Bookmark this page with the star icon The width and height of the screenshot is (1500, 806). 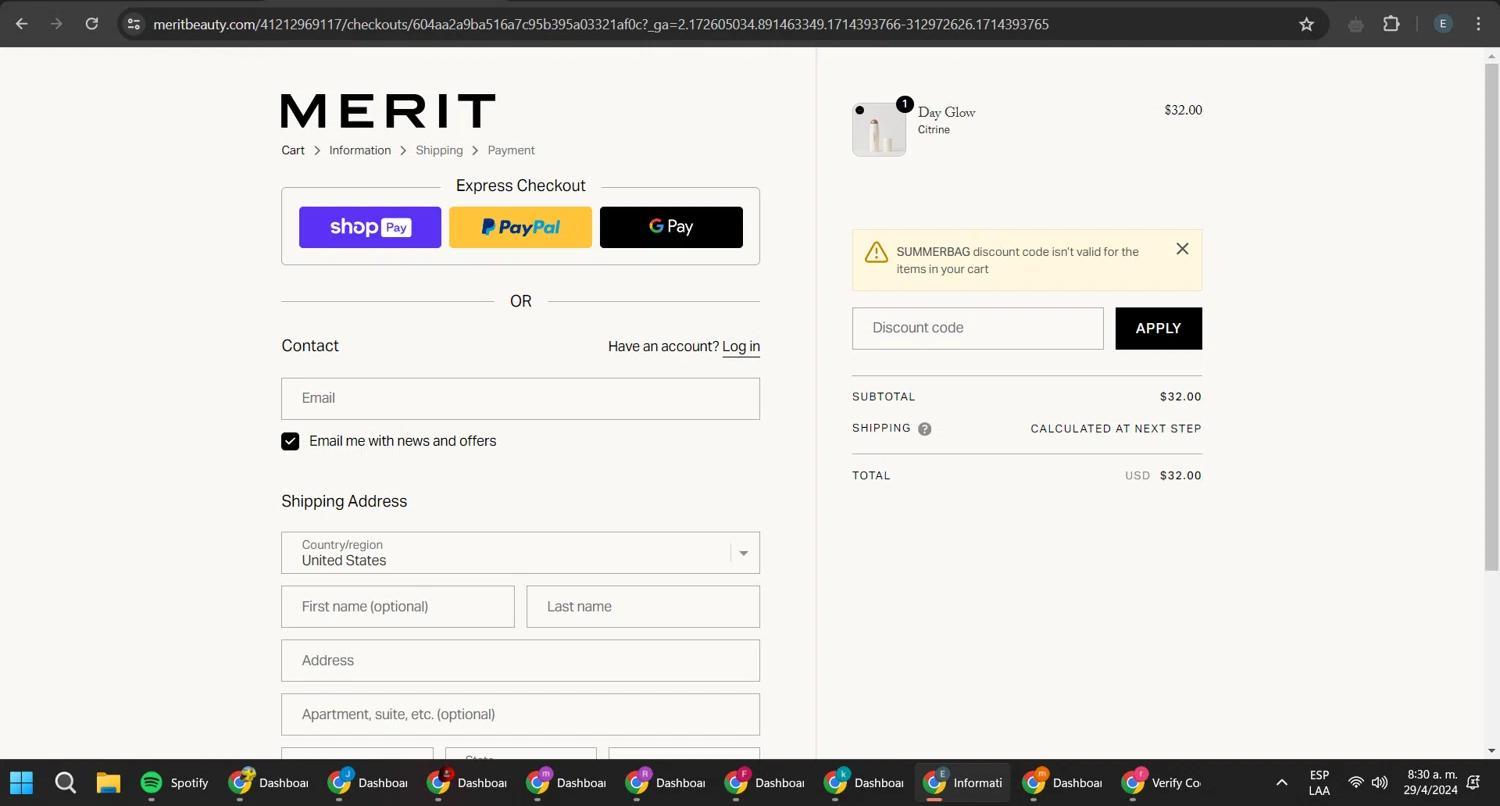tap(1306, 24)
